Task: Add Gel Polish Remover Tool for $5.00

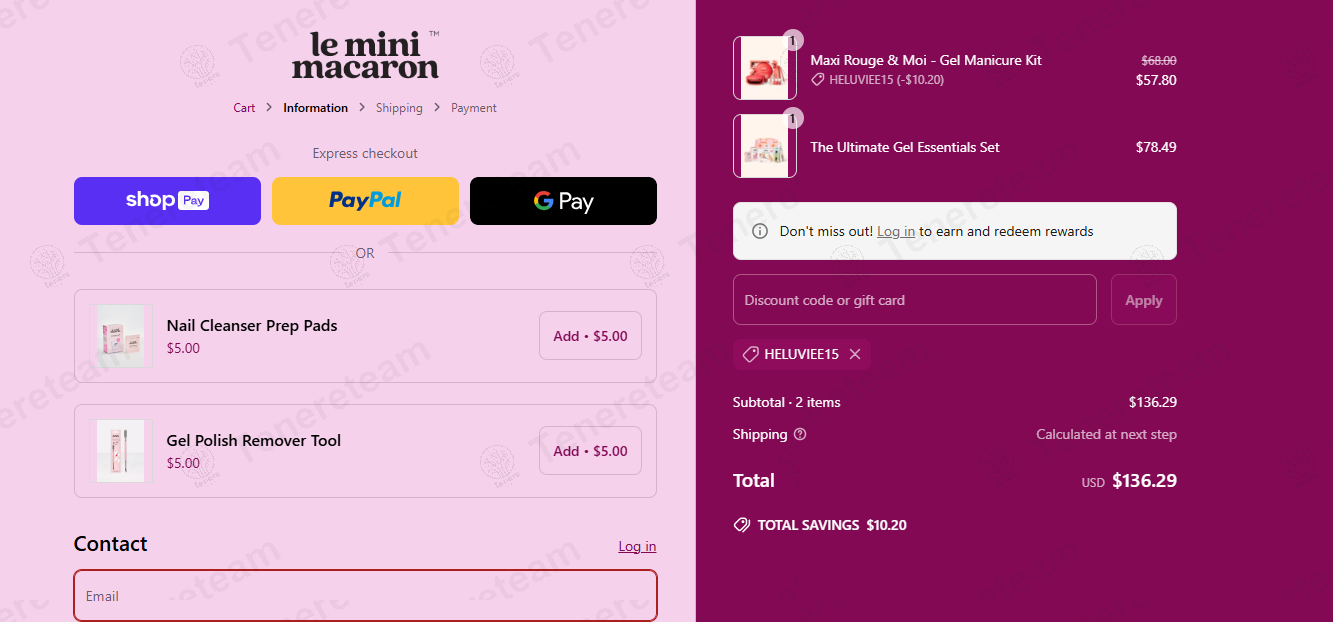Action: pos(590,451)
